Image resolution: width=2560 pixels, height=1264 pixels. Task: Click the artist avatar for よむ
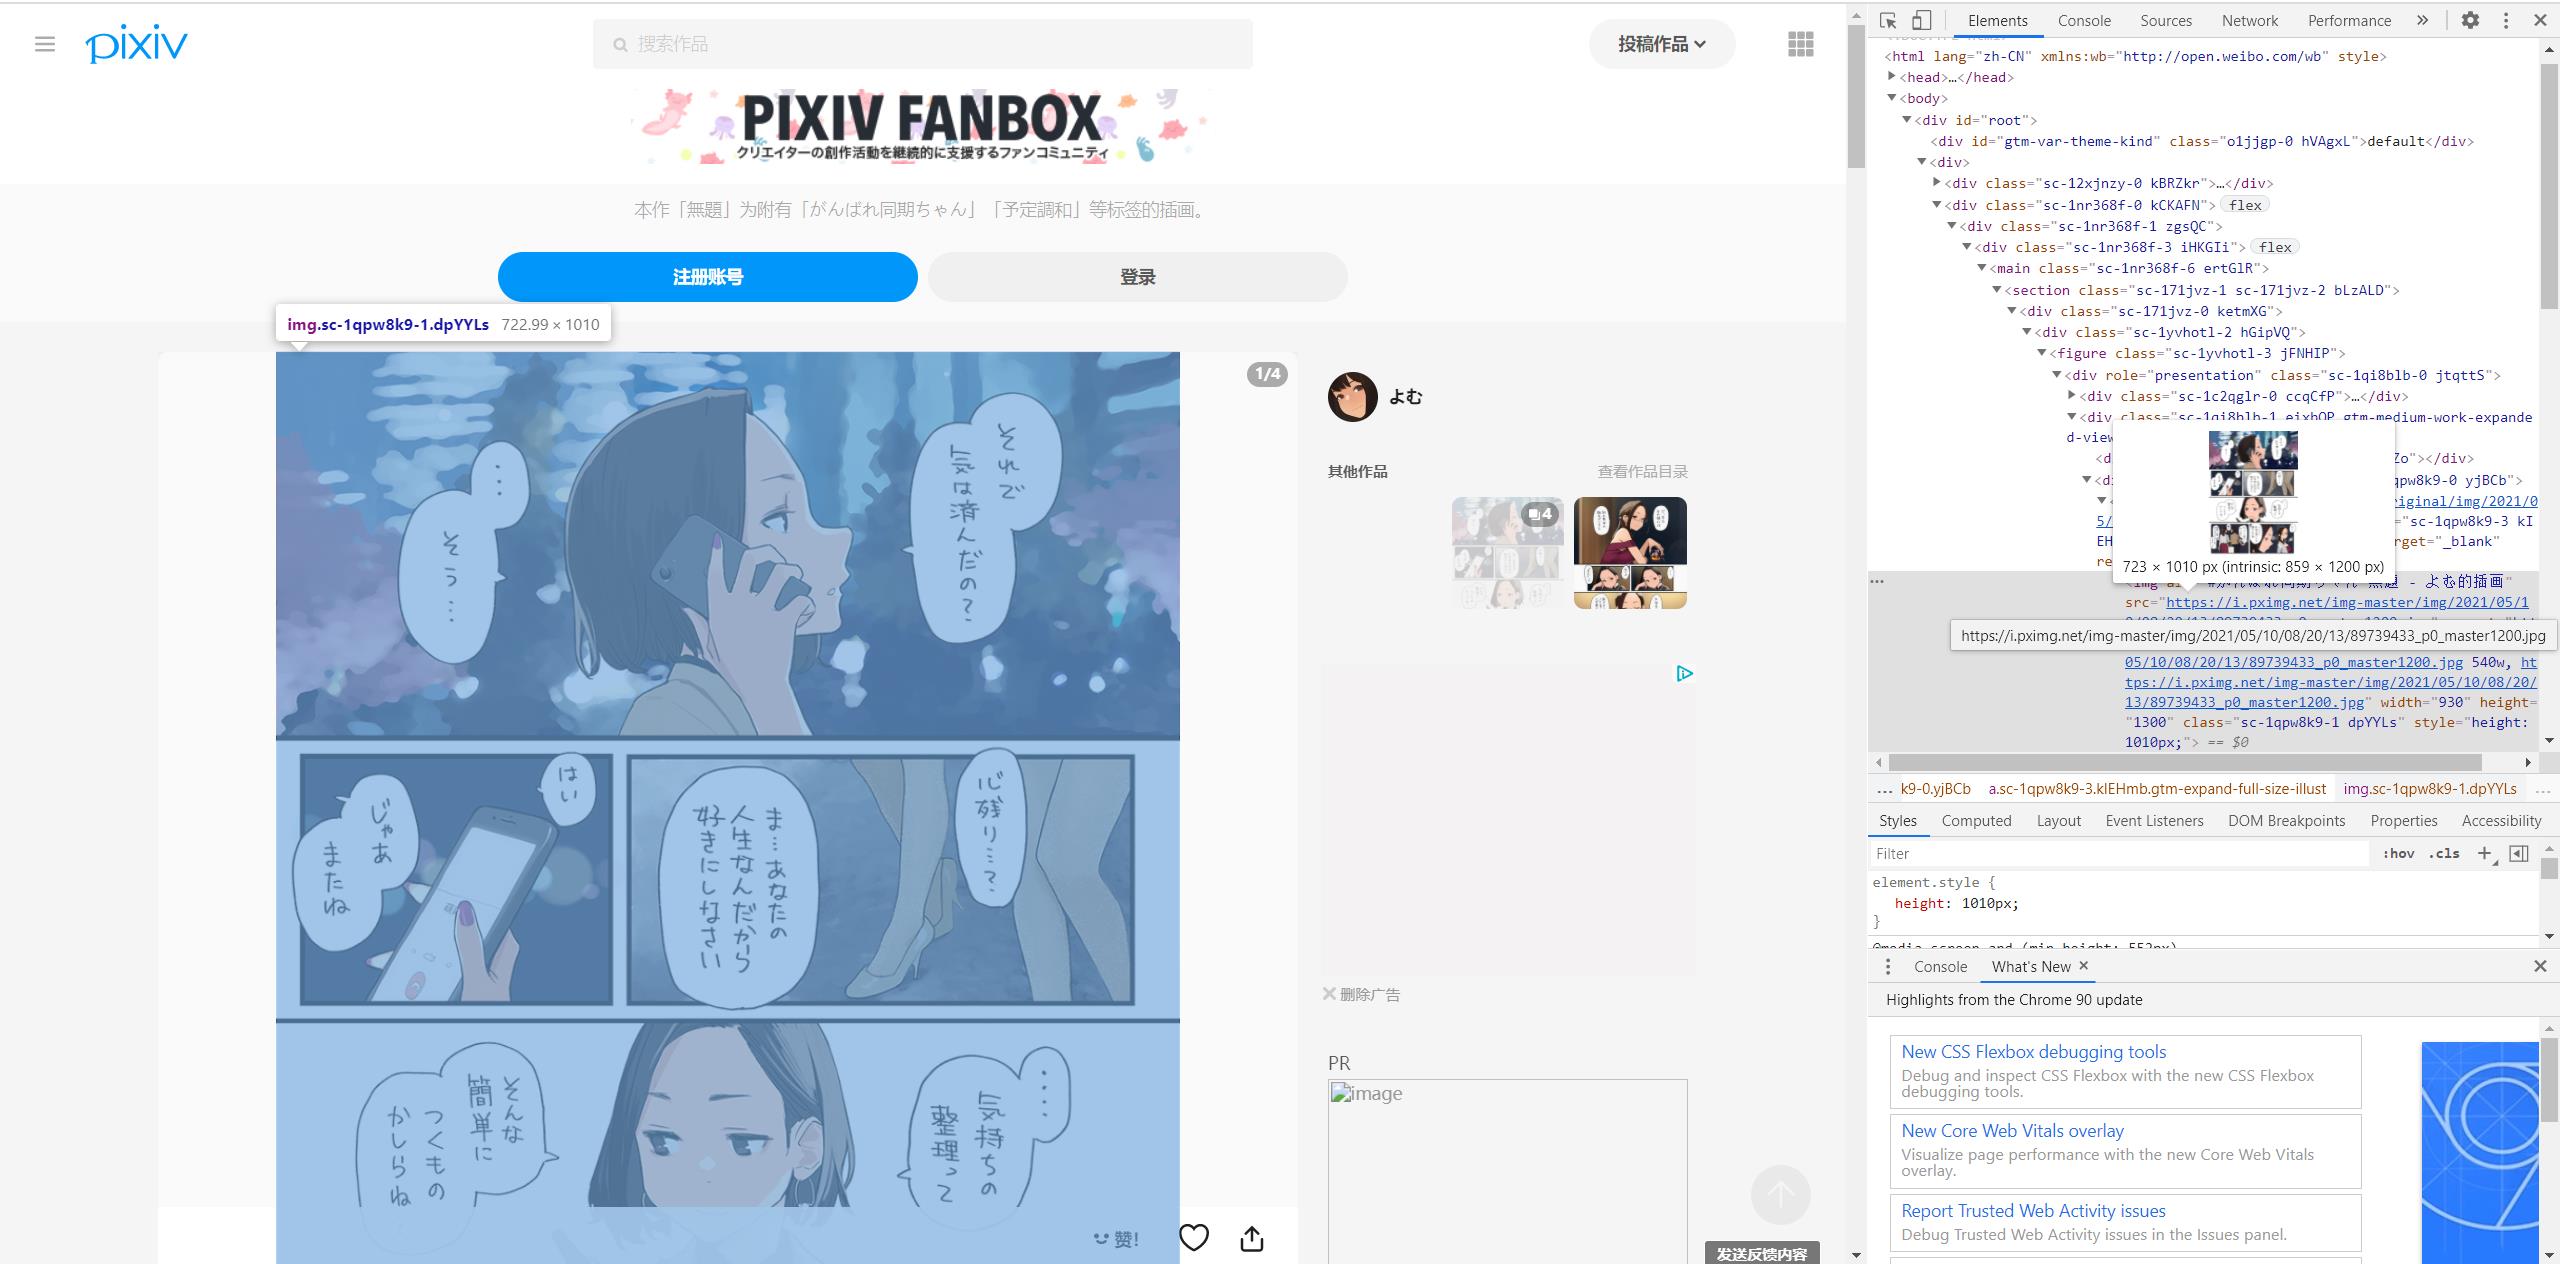1352,397
